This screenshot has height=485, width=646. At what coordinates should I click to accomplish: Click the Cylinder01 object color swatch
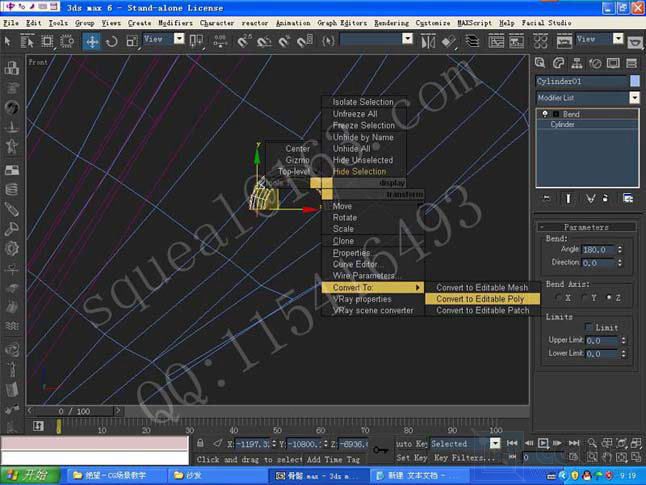coord(635,81)
